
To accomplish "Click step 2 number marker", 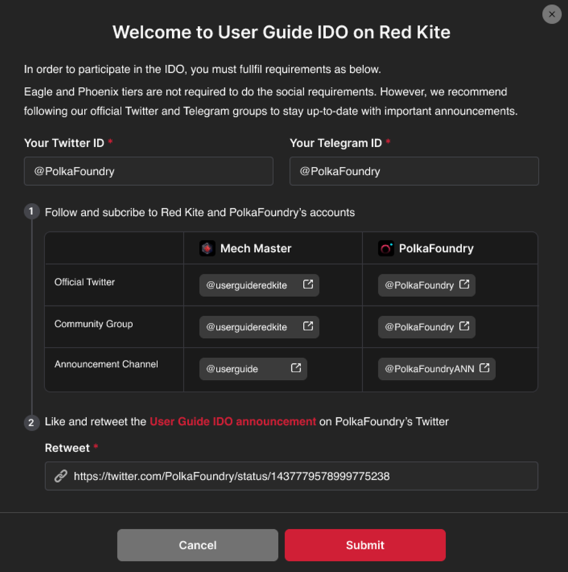I will [x=32, y=422].
